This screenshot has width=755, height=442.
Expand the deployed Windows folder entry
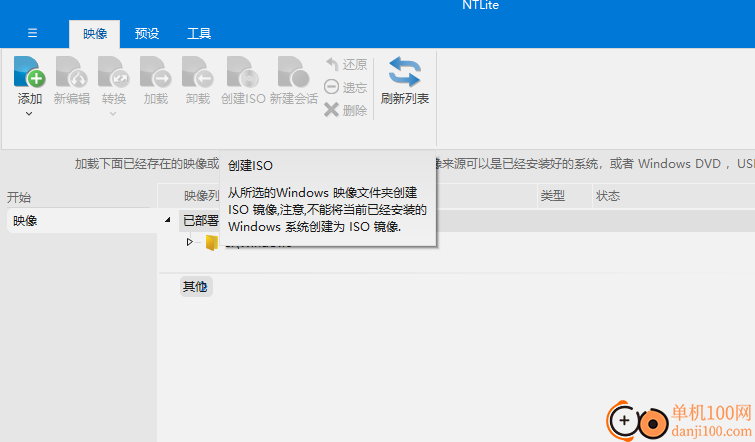tap(190, 242)
